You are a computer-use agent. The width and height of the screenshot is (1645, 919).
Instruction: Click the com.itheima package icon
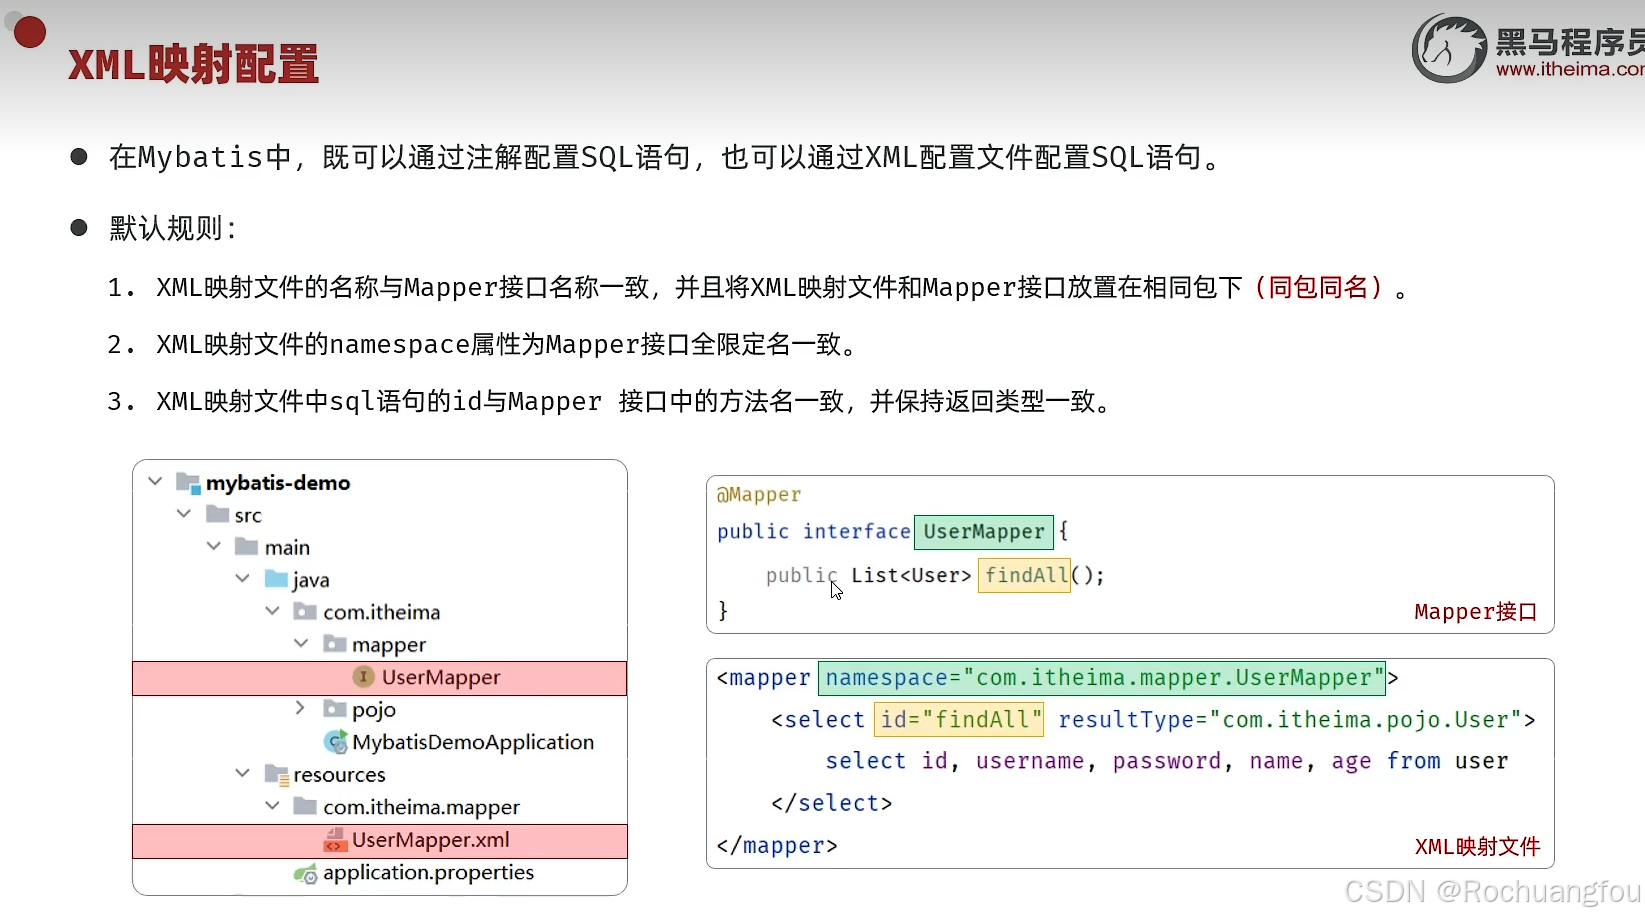point(304,612)
